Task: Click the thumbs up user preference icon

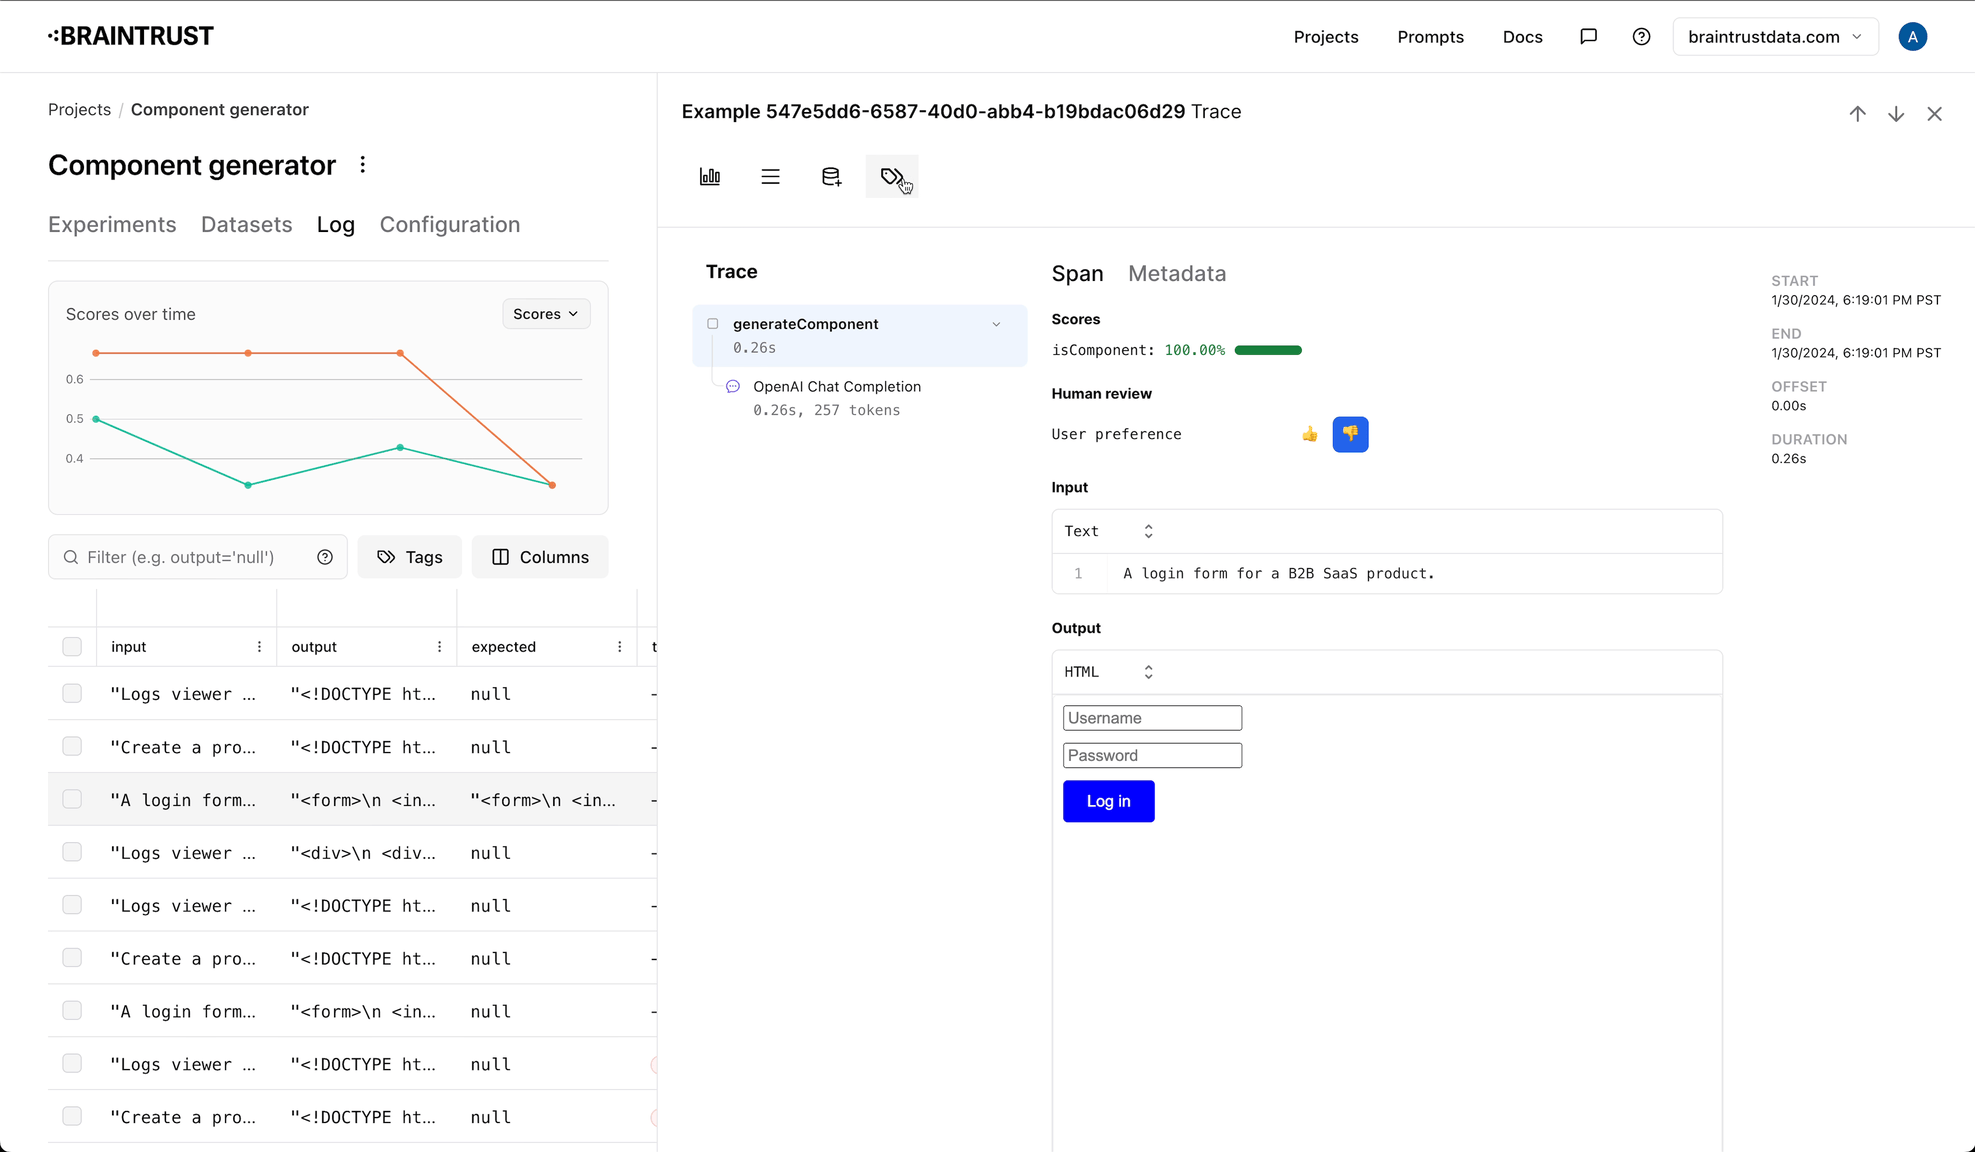Action: pyautogui.click(x=1309, y=434)
